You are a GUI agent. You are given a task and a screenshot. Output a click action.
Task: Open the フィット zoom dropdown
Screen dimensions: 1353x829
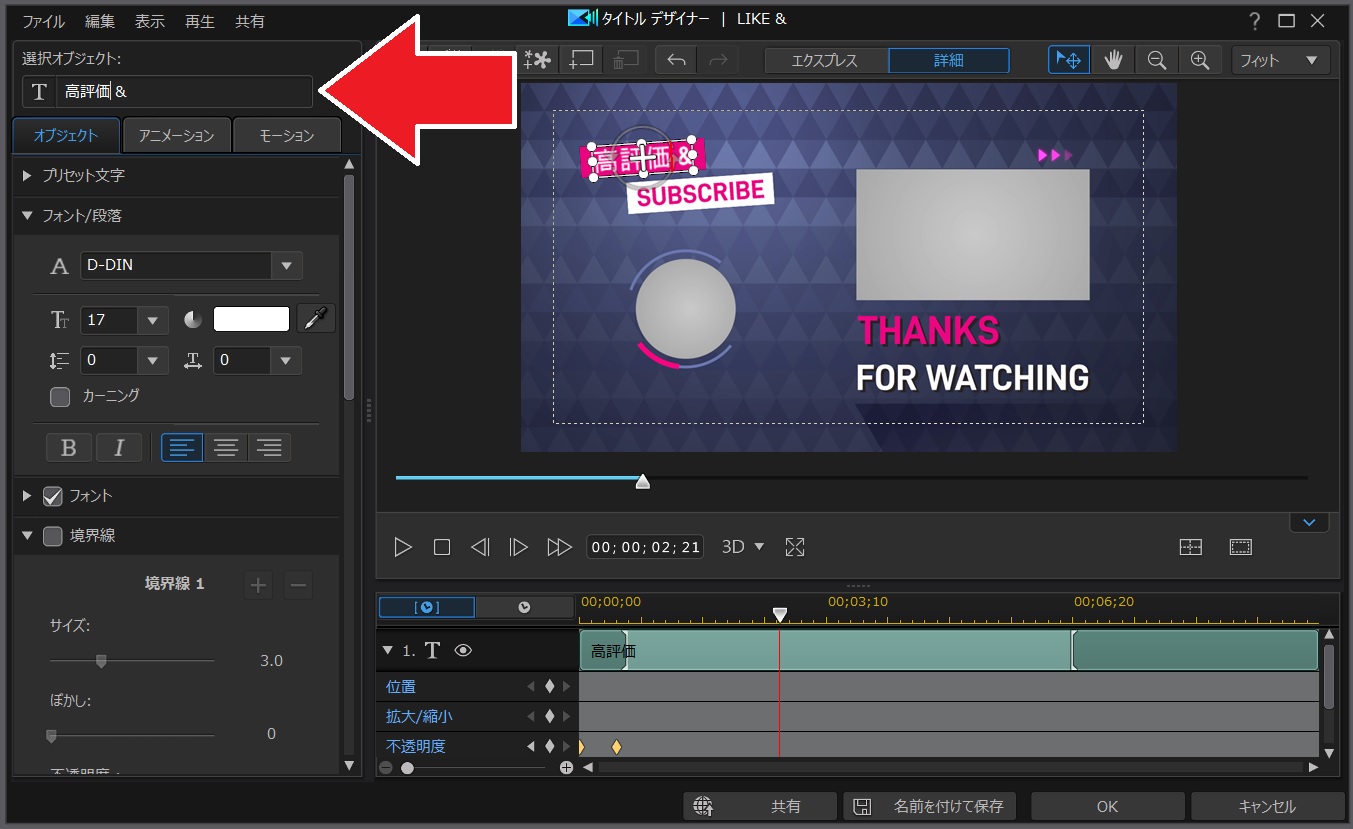(x=1281, y=60)
